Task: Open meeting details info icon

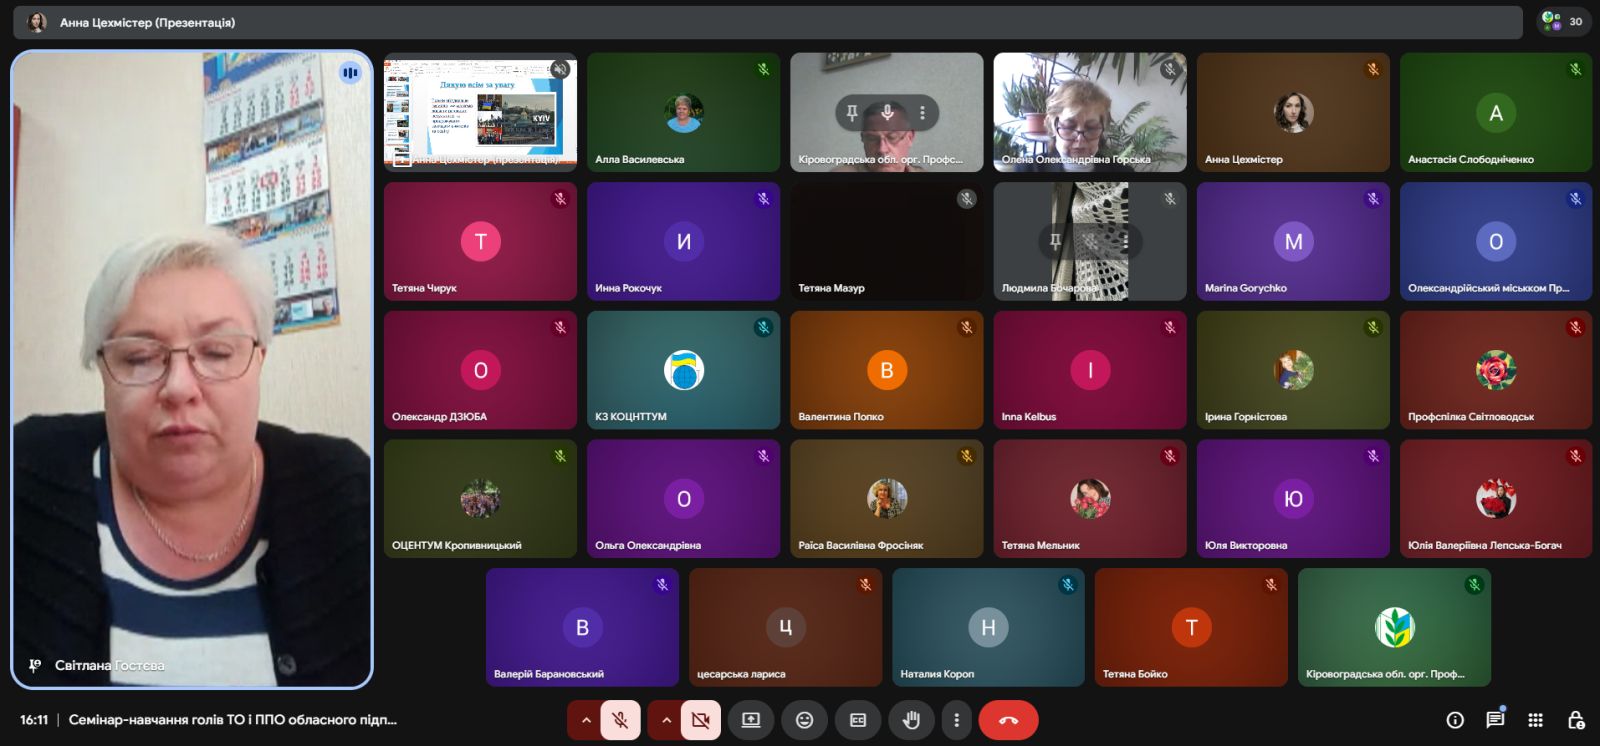Action: [x=1455, y=720]
